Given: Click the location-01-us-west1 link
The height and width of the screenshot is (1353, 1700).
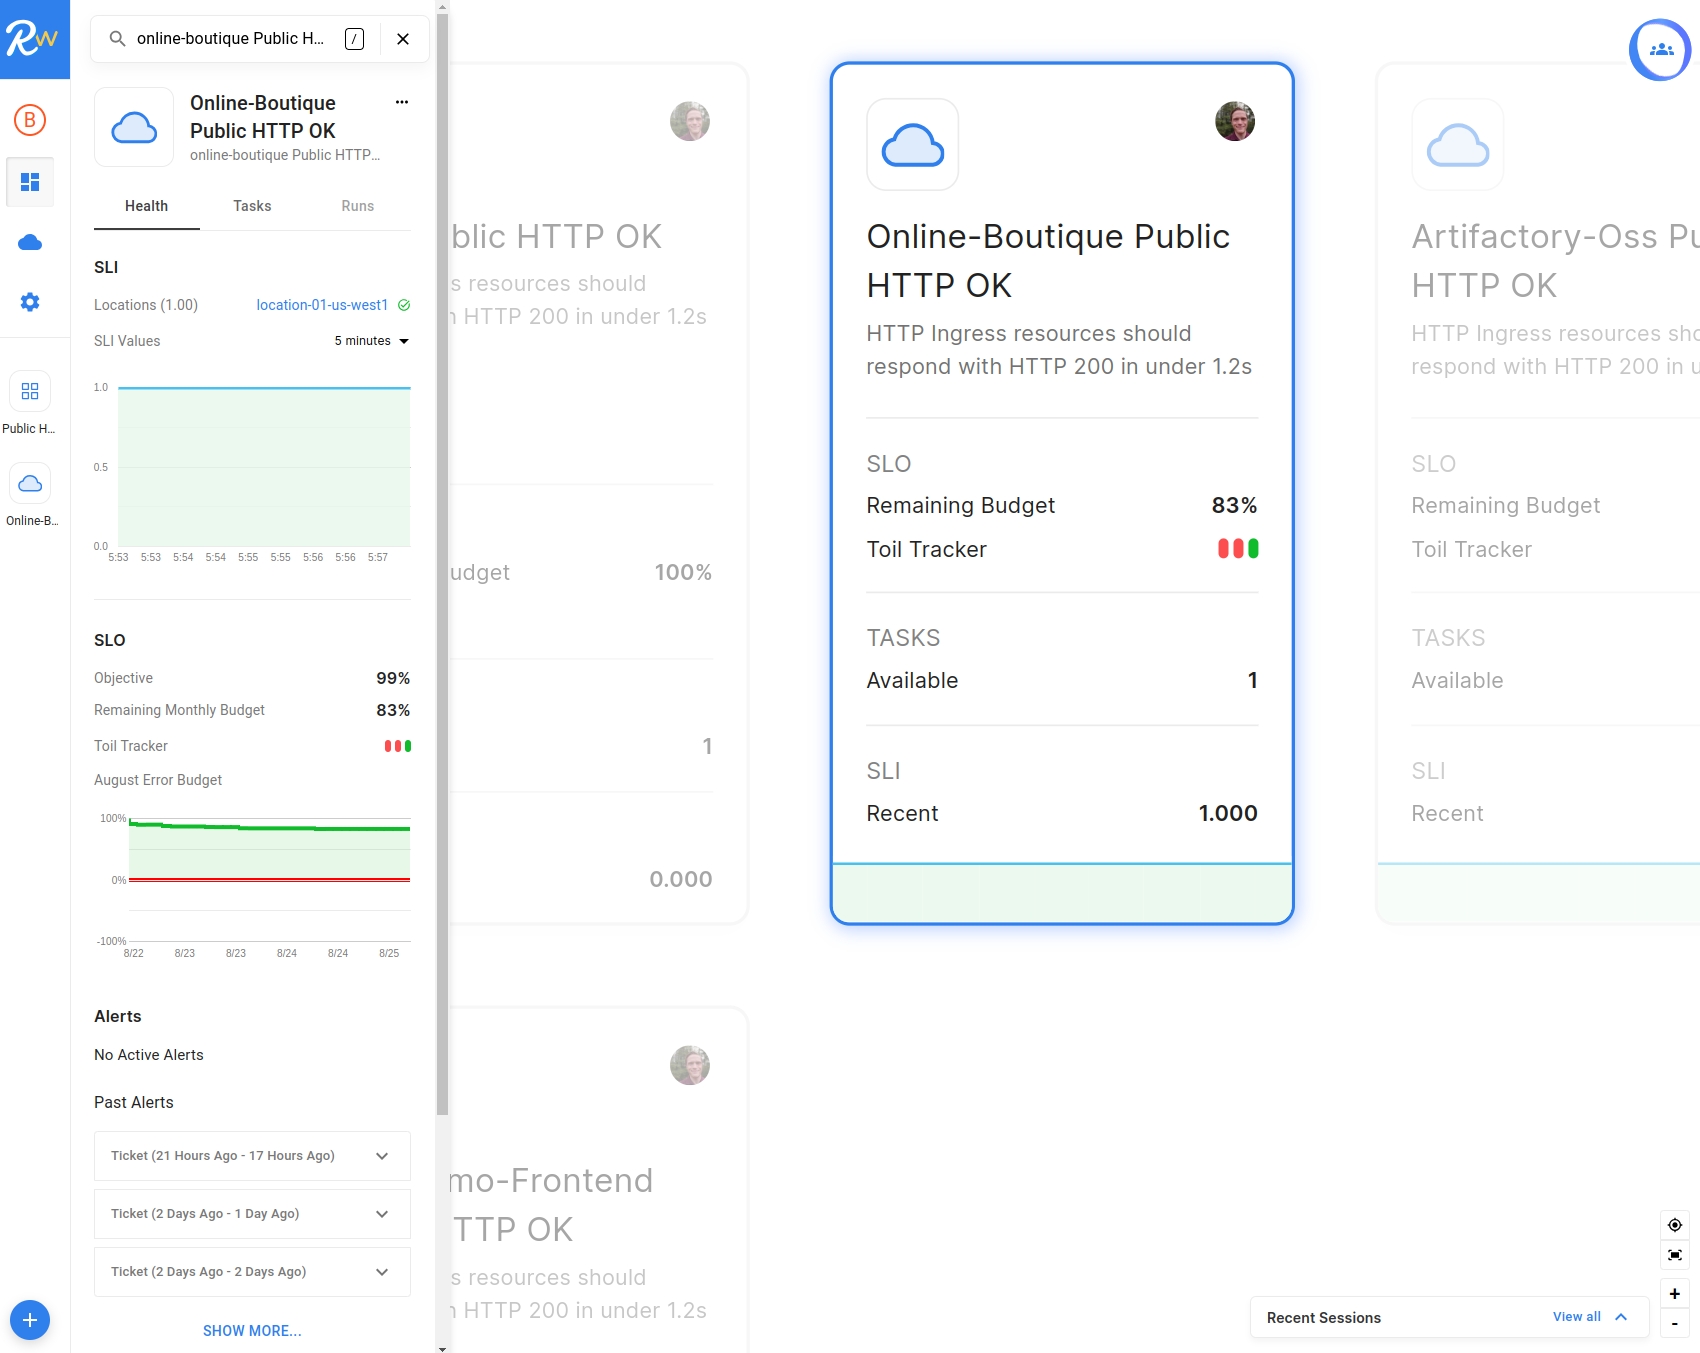Looking at the screenshot, I should (x=322, y=305).
